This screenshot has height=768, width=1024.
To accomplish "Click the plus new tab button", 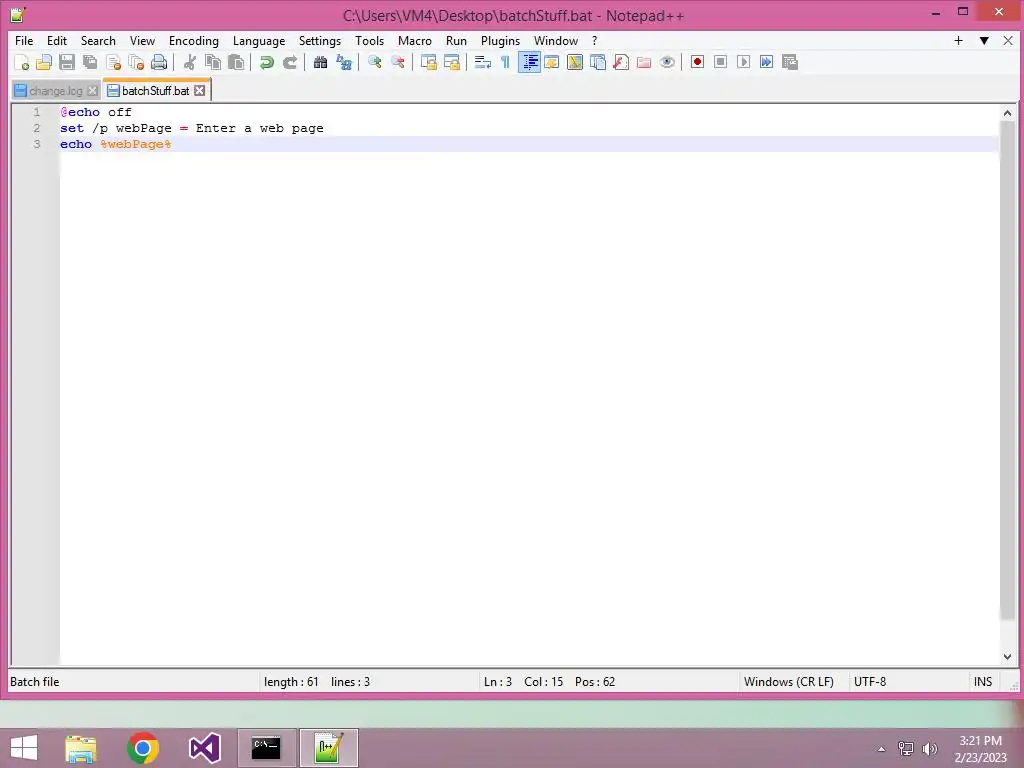I will coord(959,40).
